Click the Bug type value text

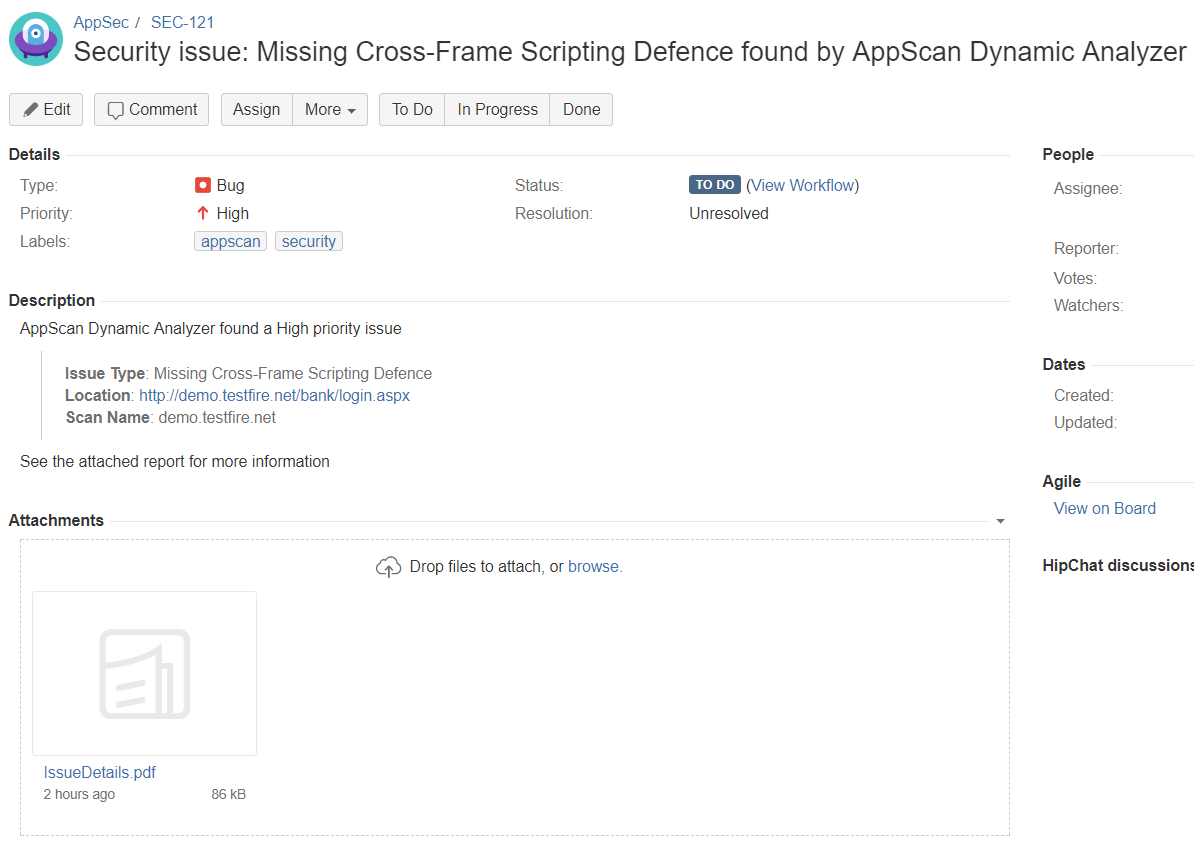tap(230, 185)
